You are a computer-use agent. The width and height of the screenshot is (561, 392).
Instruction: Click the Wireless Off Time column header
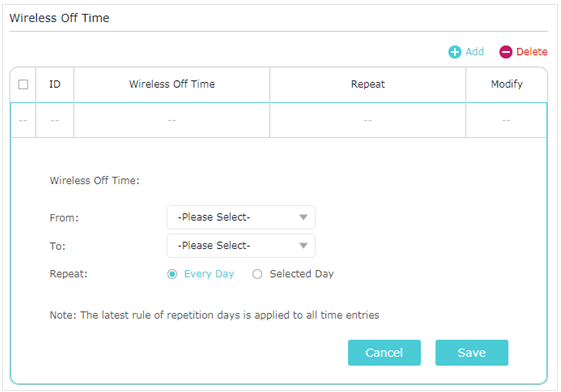[x=172, y=84]
